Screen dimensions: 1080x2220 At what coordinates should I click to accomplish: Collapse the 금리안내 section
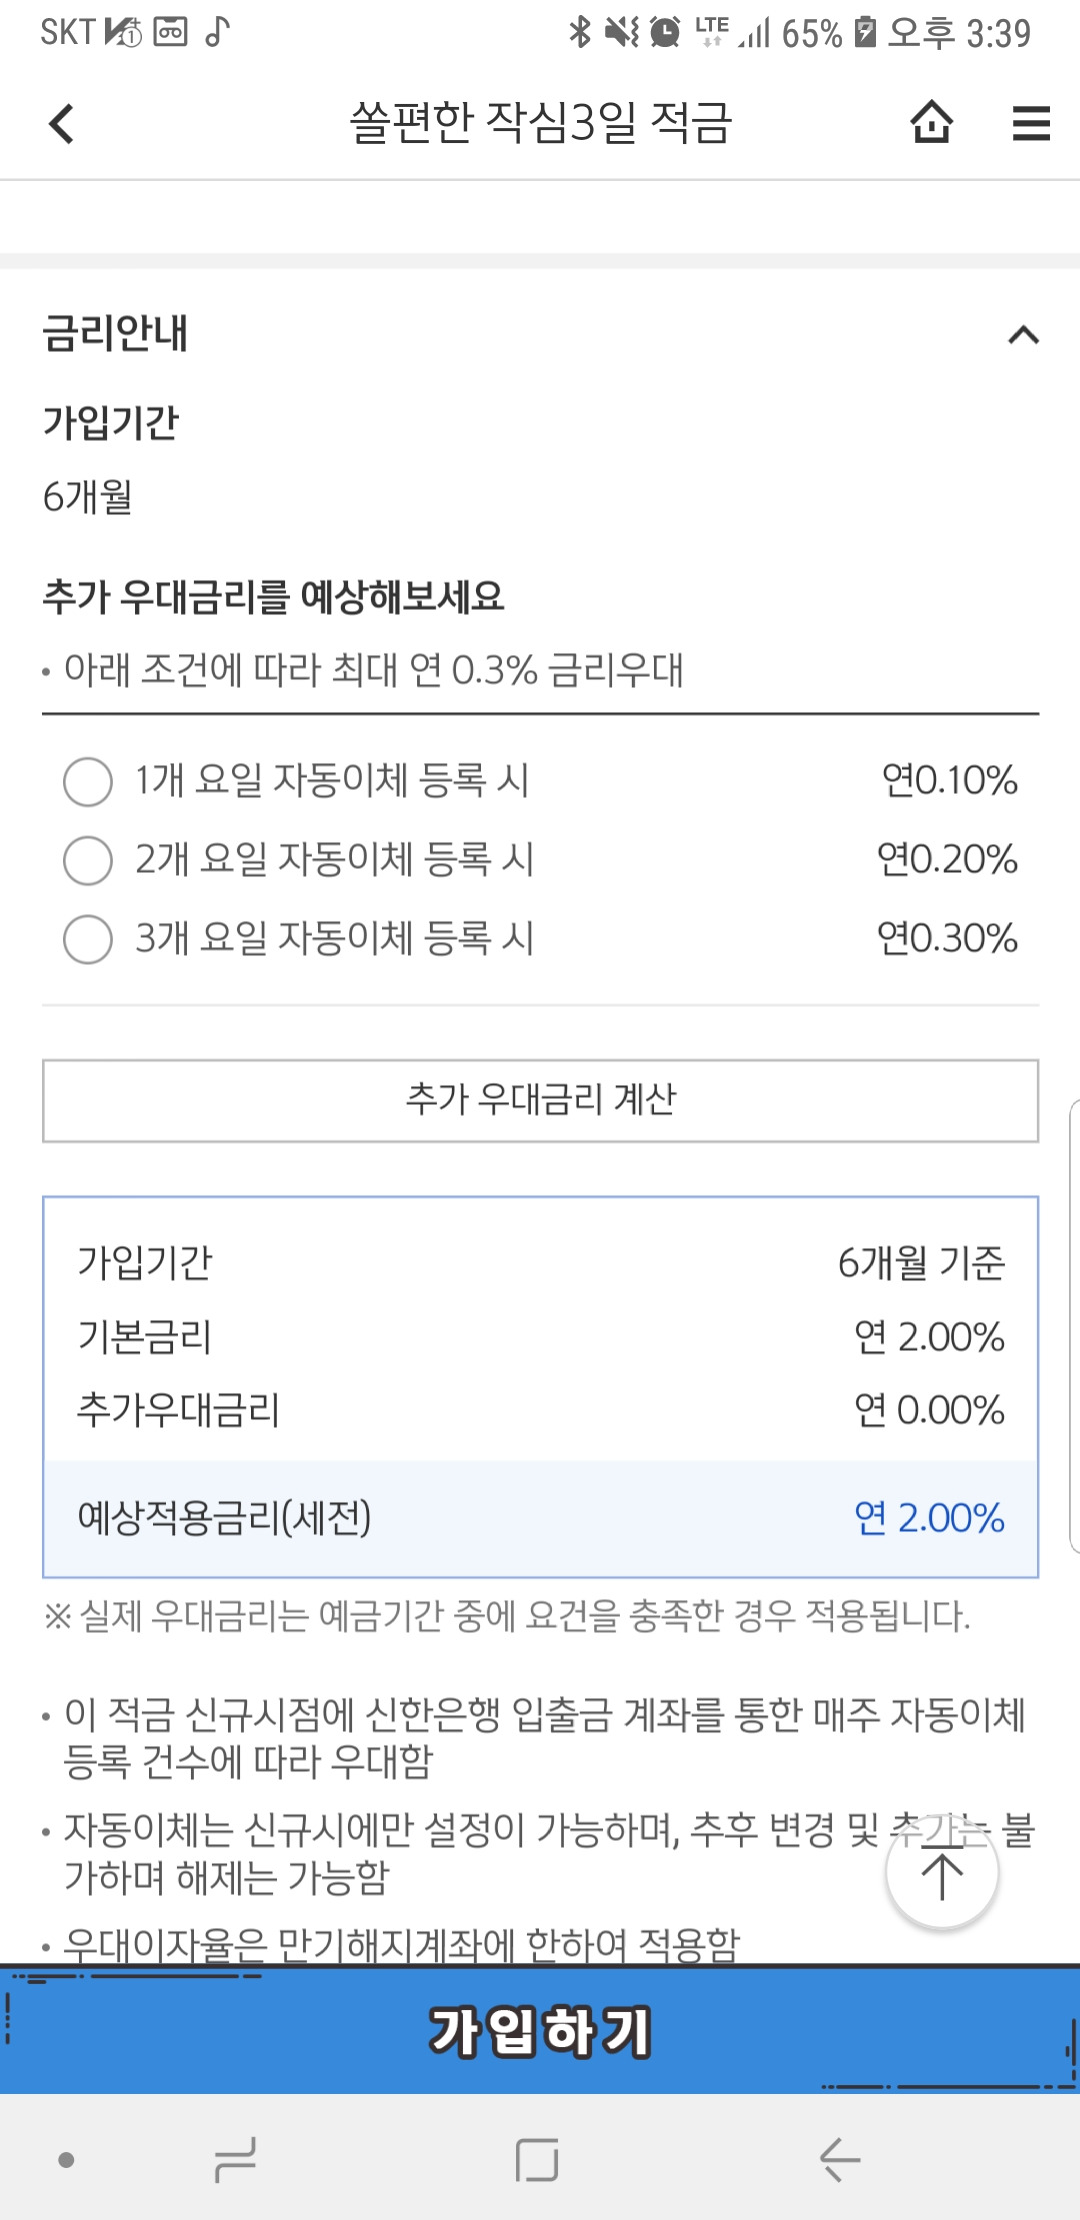tap(1023, 335)
